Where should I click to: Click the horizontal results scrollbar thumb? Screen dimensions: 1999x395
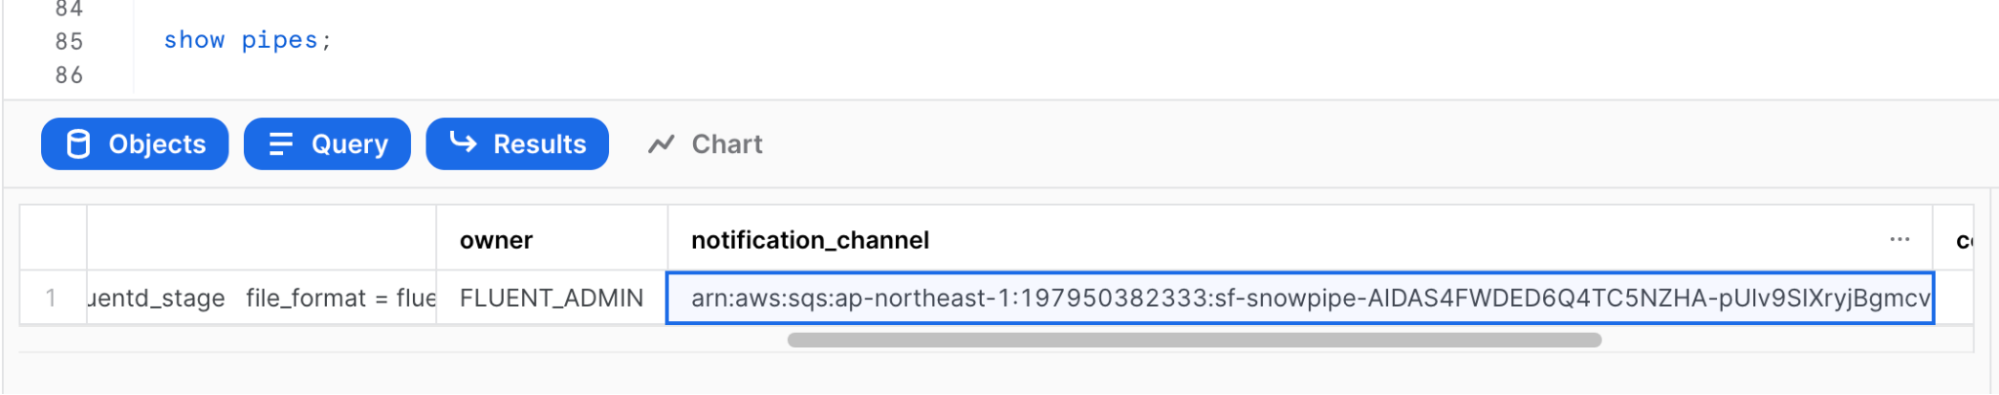[1194, 340]
